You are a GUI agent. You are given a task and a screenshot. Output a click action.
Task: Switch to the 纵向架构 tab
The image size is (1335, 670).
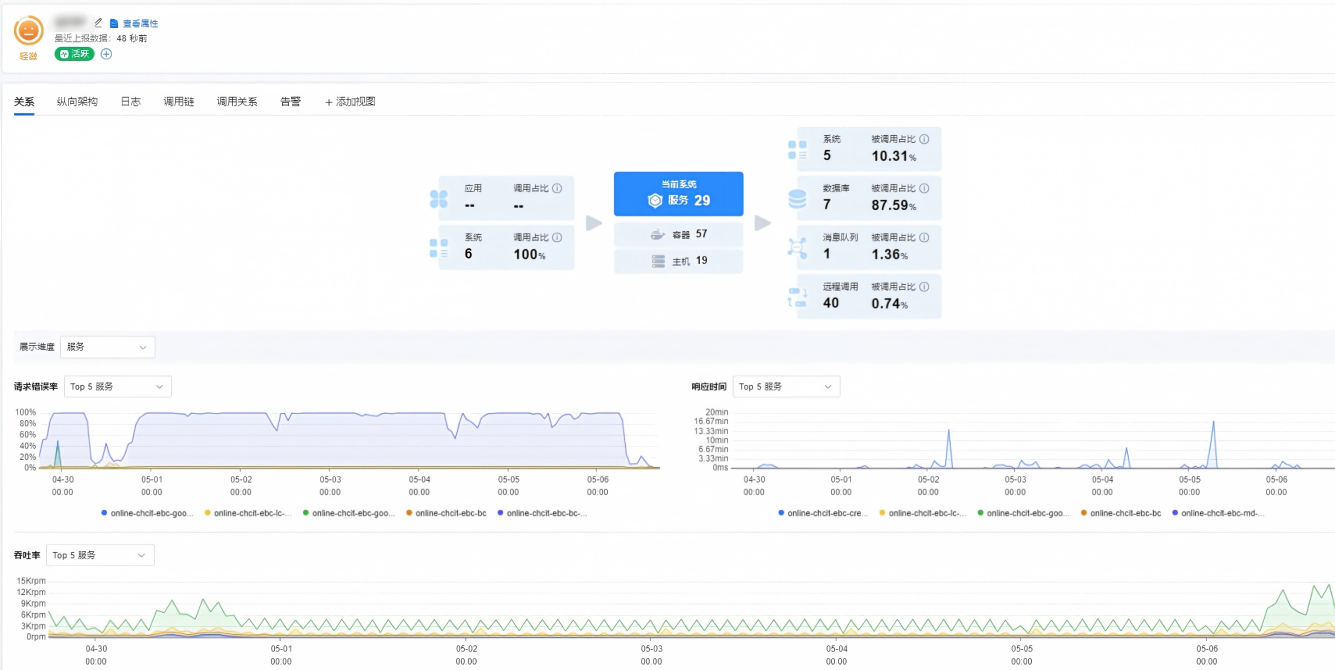tap(77, 102)
